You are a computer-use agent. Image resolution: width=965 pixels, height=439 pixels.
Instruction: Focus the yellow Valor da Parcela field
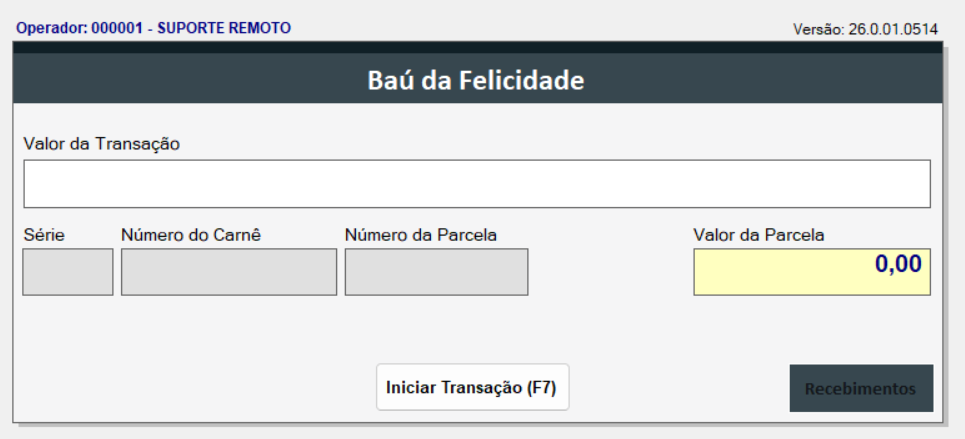[811, 272]
